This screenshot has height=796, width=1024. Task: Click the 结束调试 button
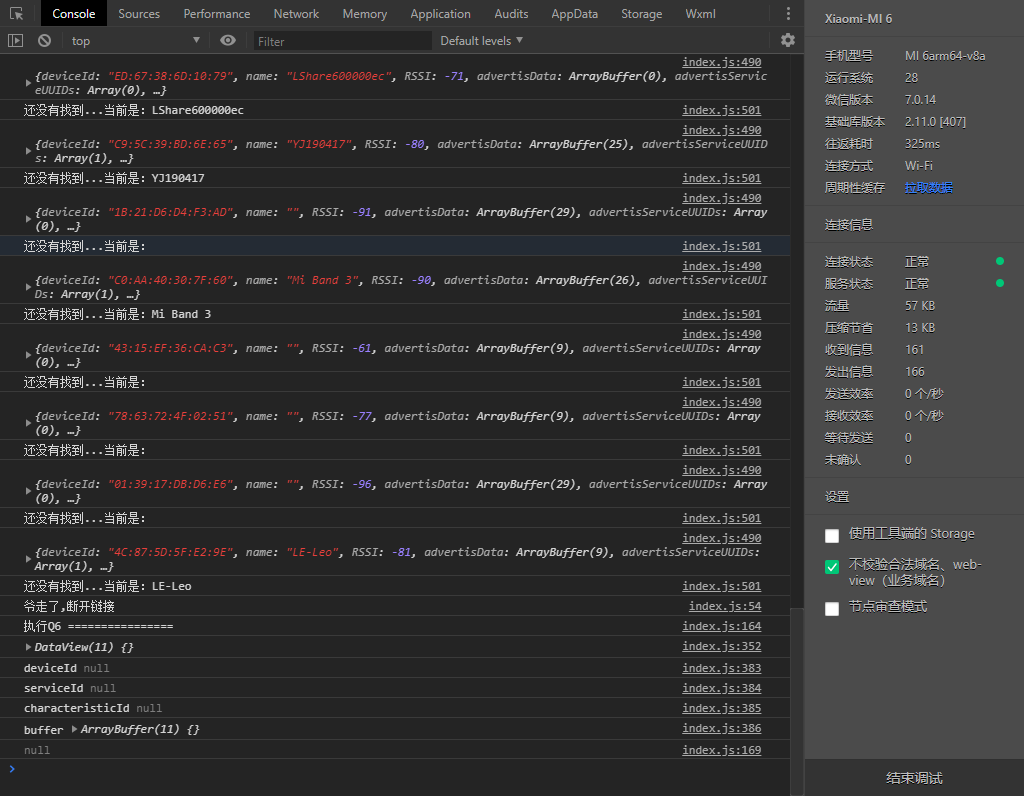(x=914, y=778)
